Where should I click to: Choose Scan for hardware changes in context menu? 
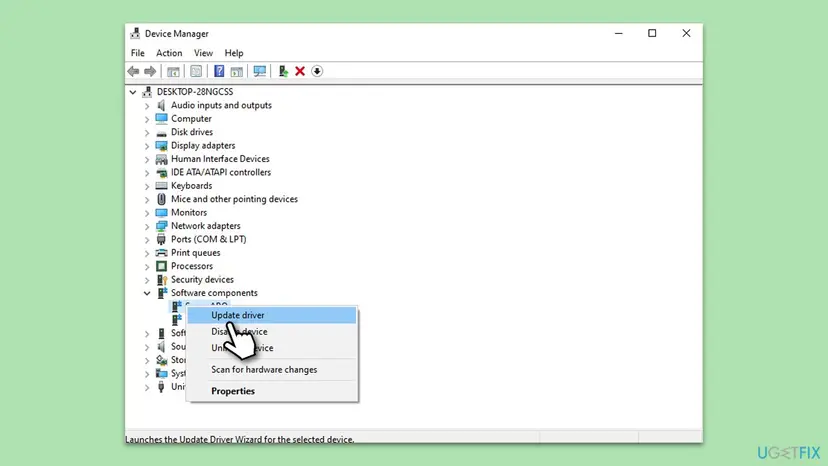[272, 369]
